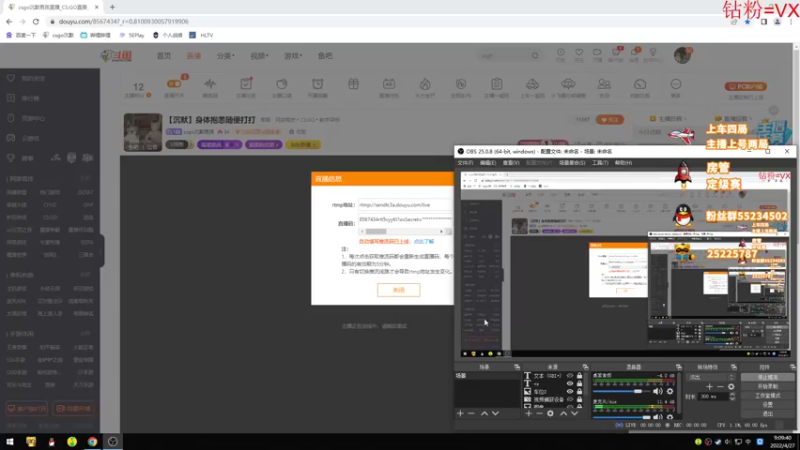Move source down in OBS Sources dock

click(574, 413)
